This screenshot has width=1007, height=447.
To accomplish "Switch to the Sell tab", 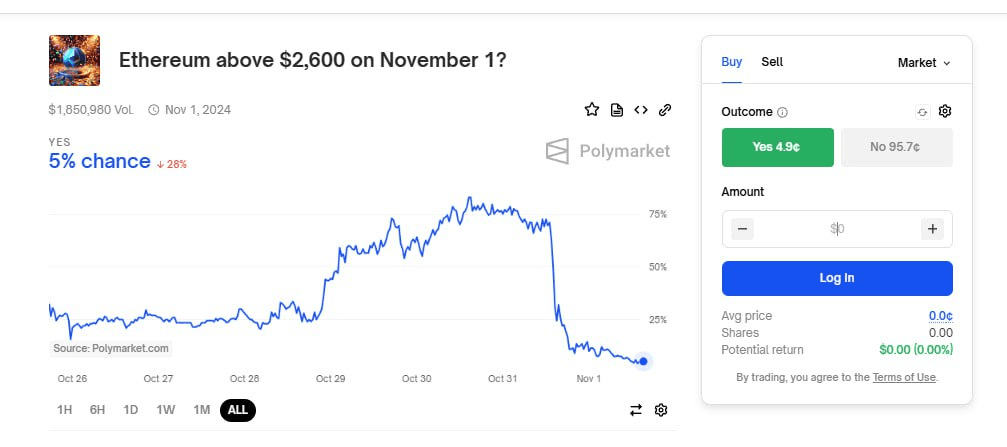I will click(x=772, y=62).
